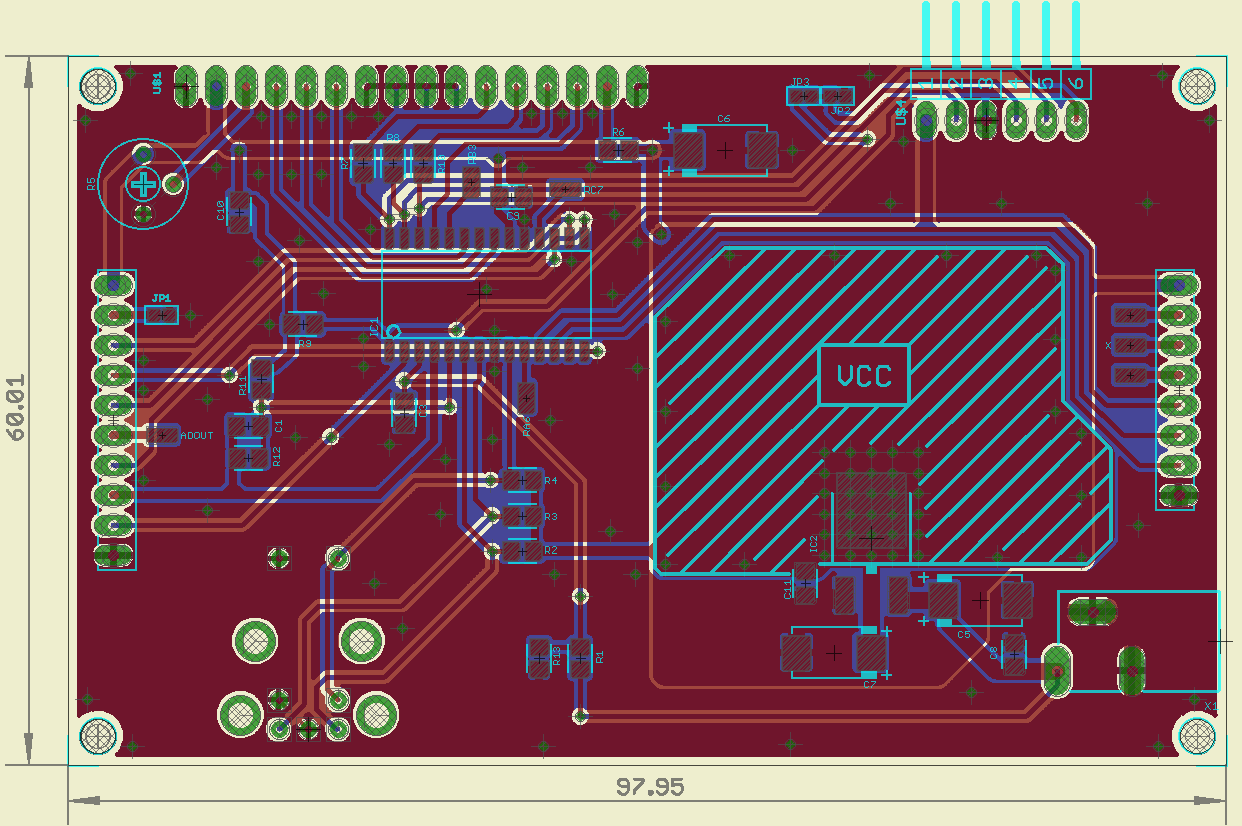Click resistor R9 left of IC1

tap(303, 324)
